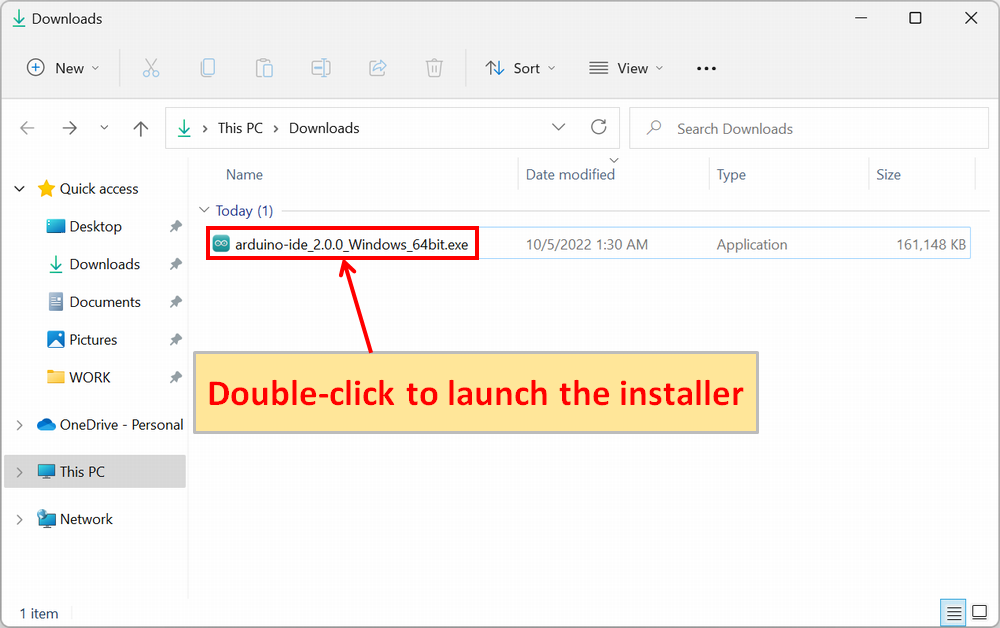Open the See more three-dots menu

(706, 68)
